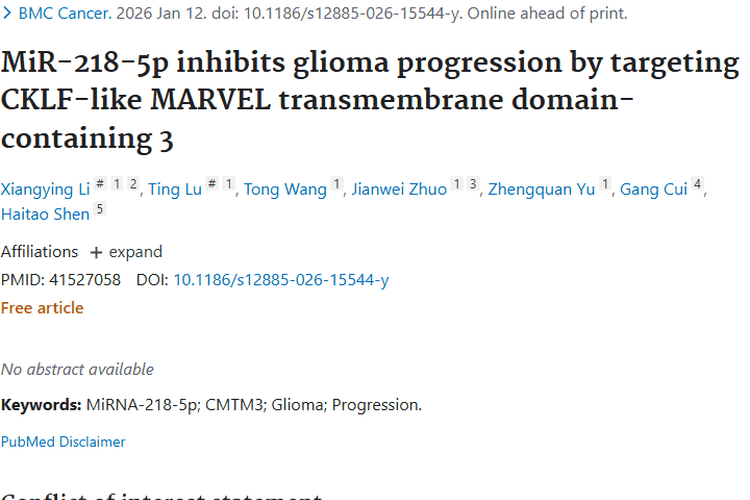Click affiliation superscript 5 after Haitao Shen
Viewport: 750px width, 500px height.
point(99,209)
